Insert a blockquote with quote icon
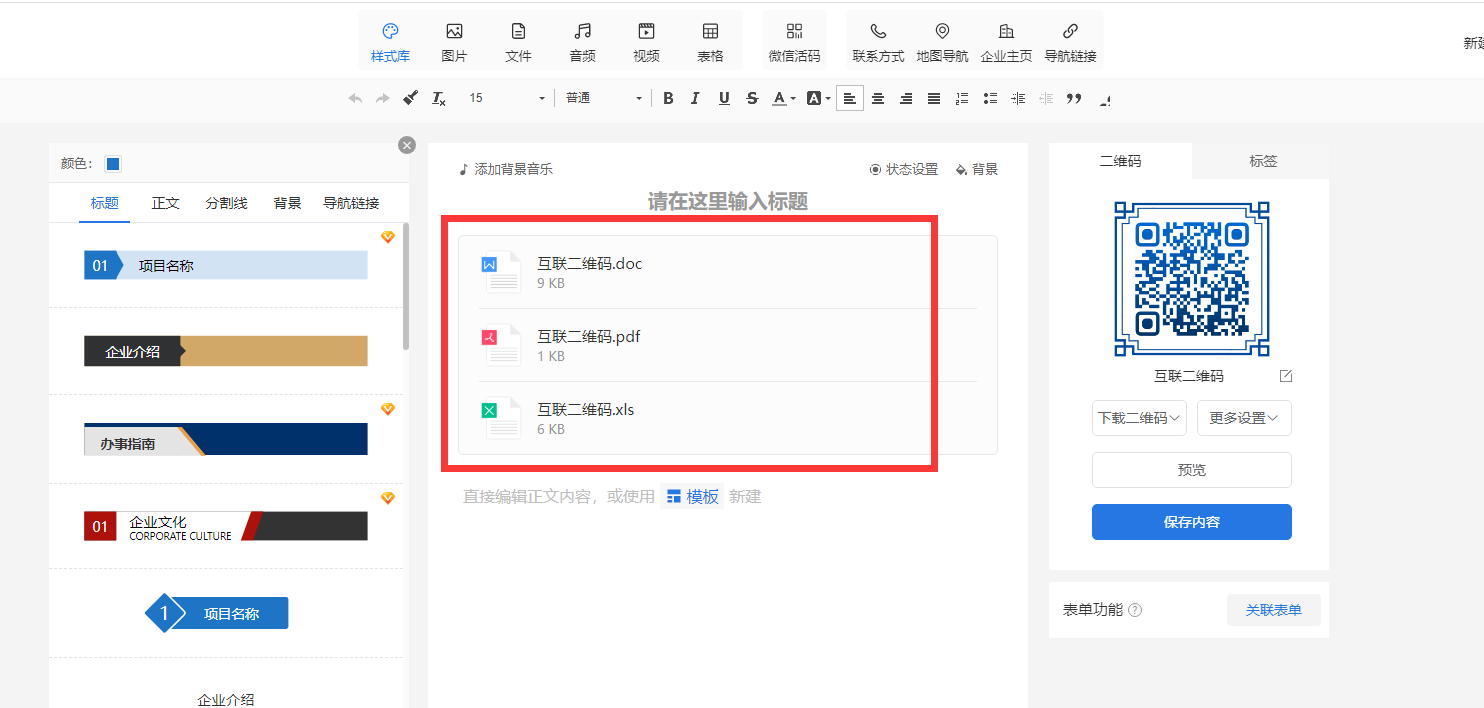1484x708 pixels. click(1074, 98)
